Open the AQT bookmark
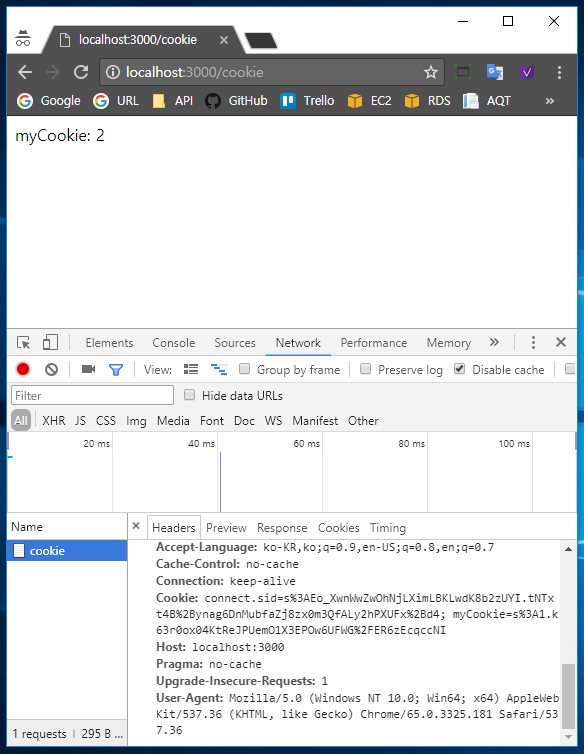Image resolution: width=584 pixels, height=754 pixels. tap(486, 101)
